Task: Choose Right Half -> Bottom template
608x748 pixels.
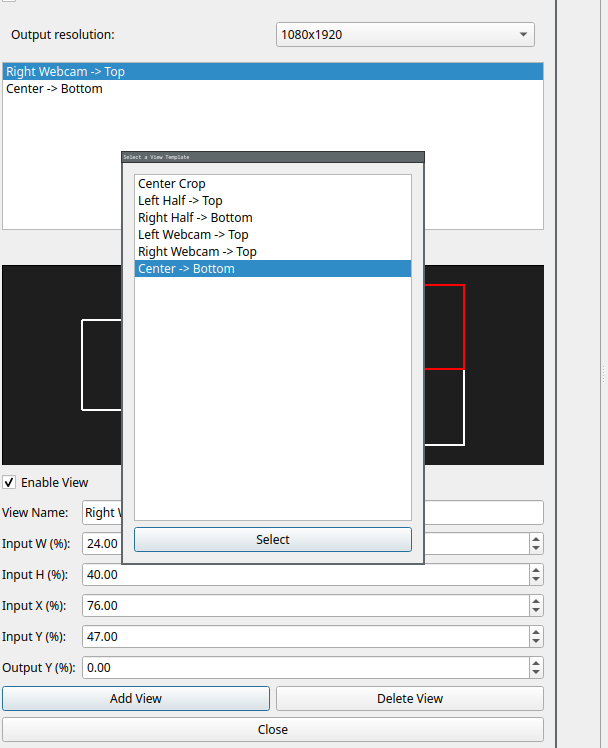Action: [x=195, y=218]
